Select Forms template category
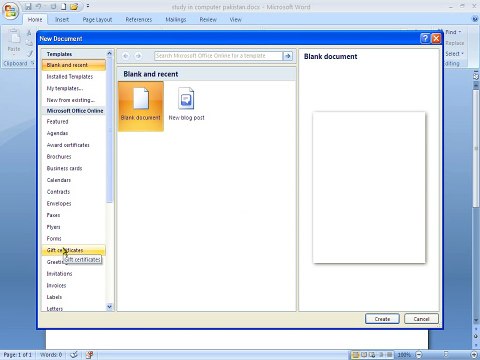This screenshot has height=360, width=480. click(74, 239)
